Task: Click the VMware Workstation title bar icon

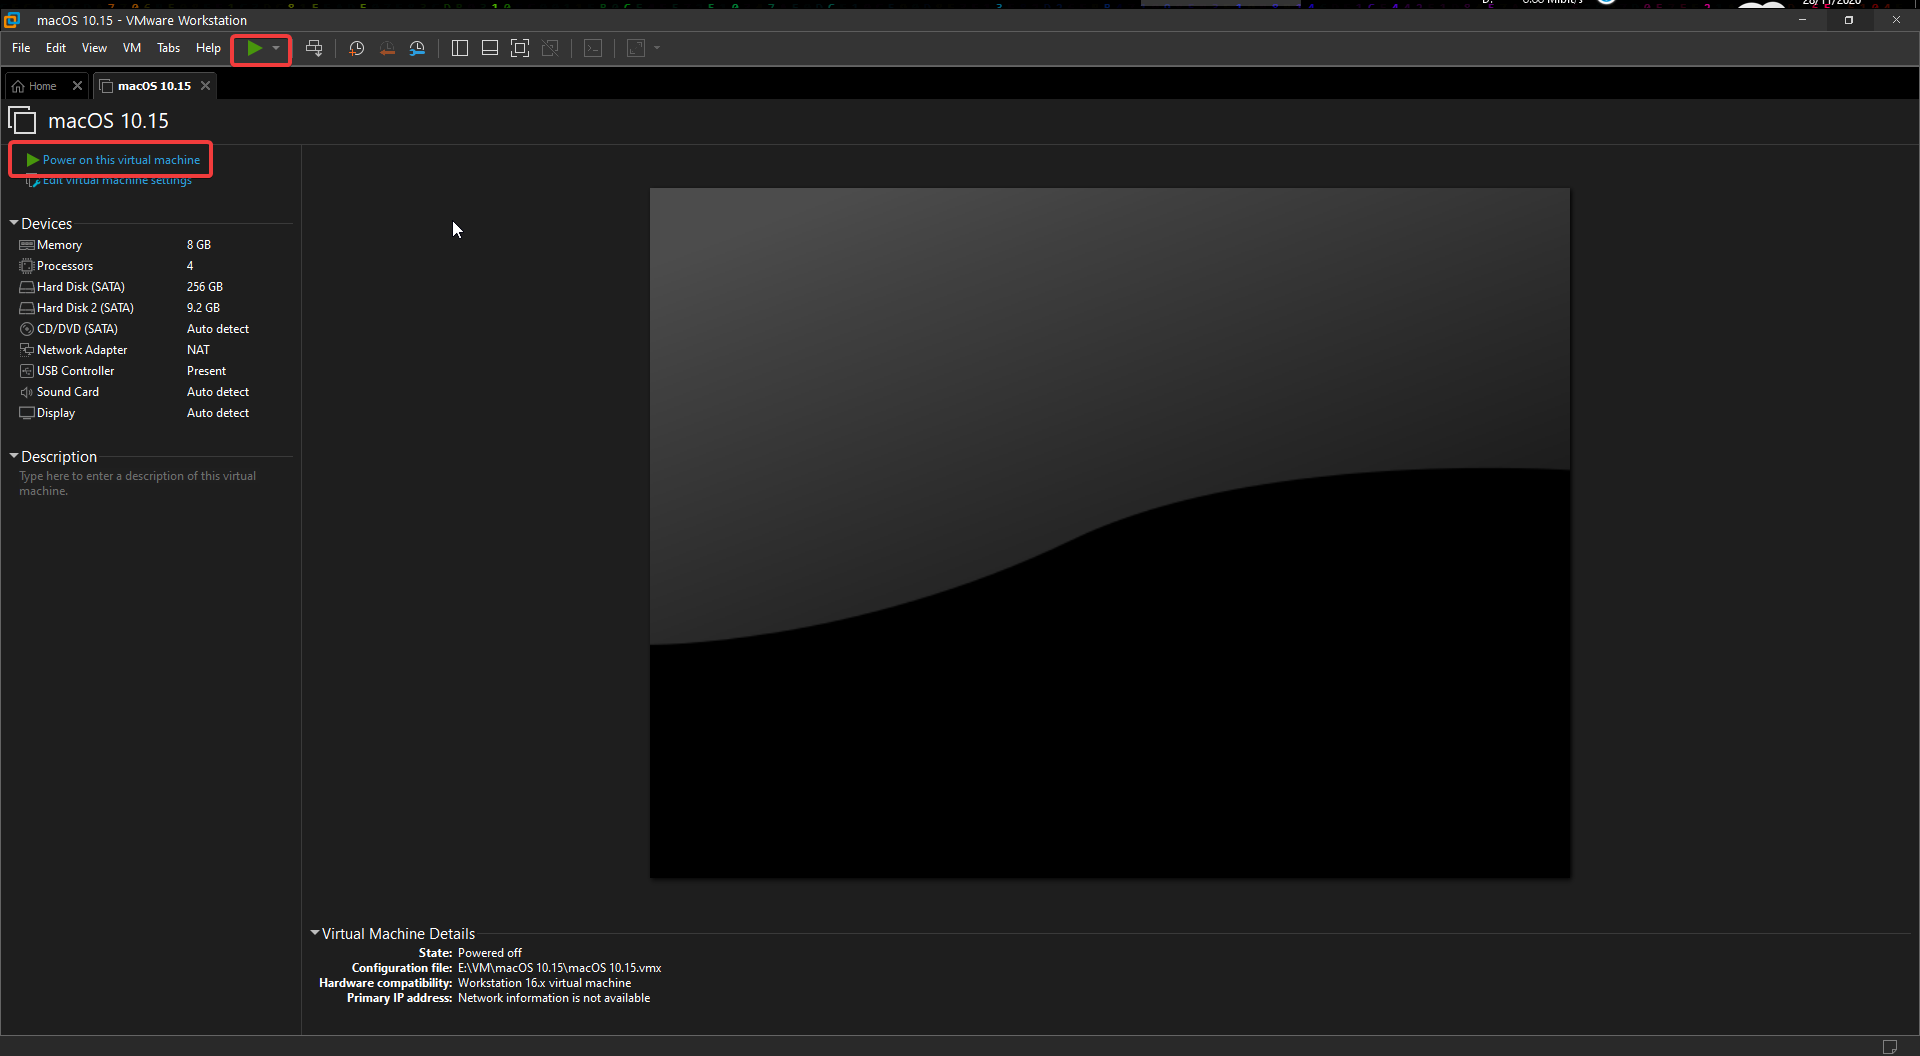Action: point(13,20)
